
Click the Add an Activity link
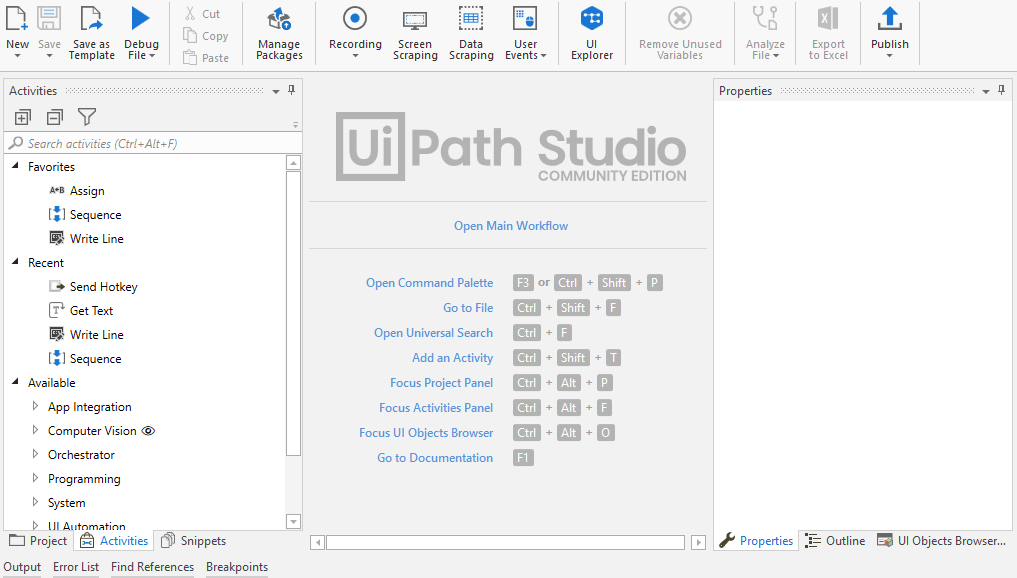pos(453,358)
